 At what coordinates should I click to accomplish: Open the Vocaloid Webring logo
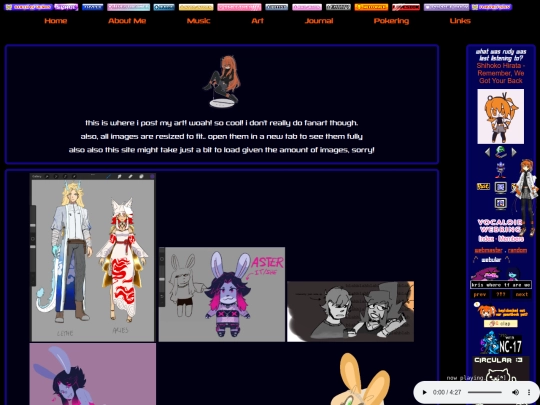point(500,226)
